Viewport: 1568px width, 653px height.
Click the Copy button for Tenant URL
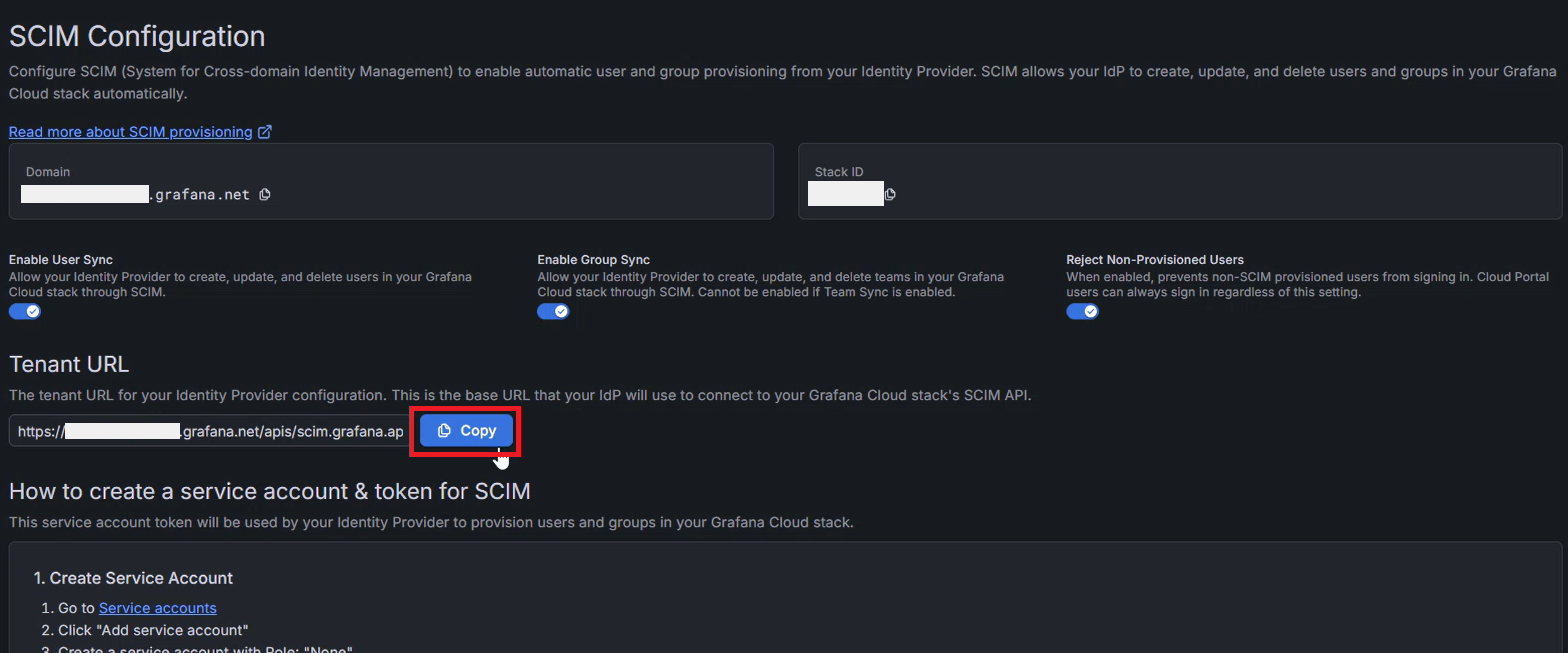click(x=466, y=431)
